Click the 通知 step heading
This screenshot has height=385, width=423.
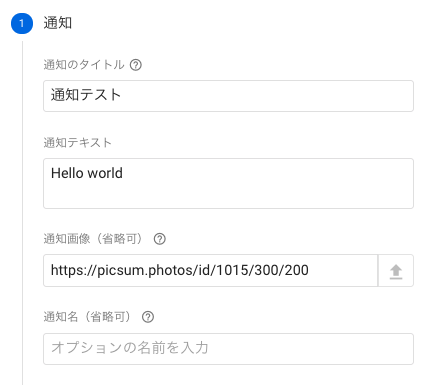58,23
